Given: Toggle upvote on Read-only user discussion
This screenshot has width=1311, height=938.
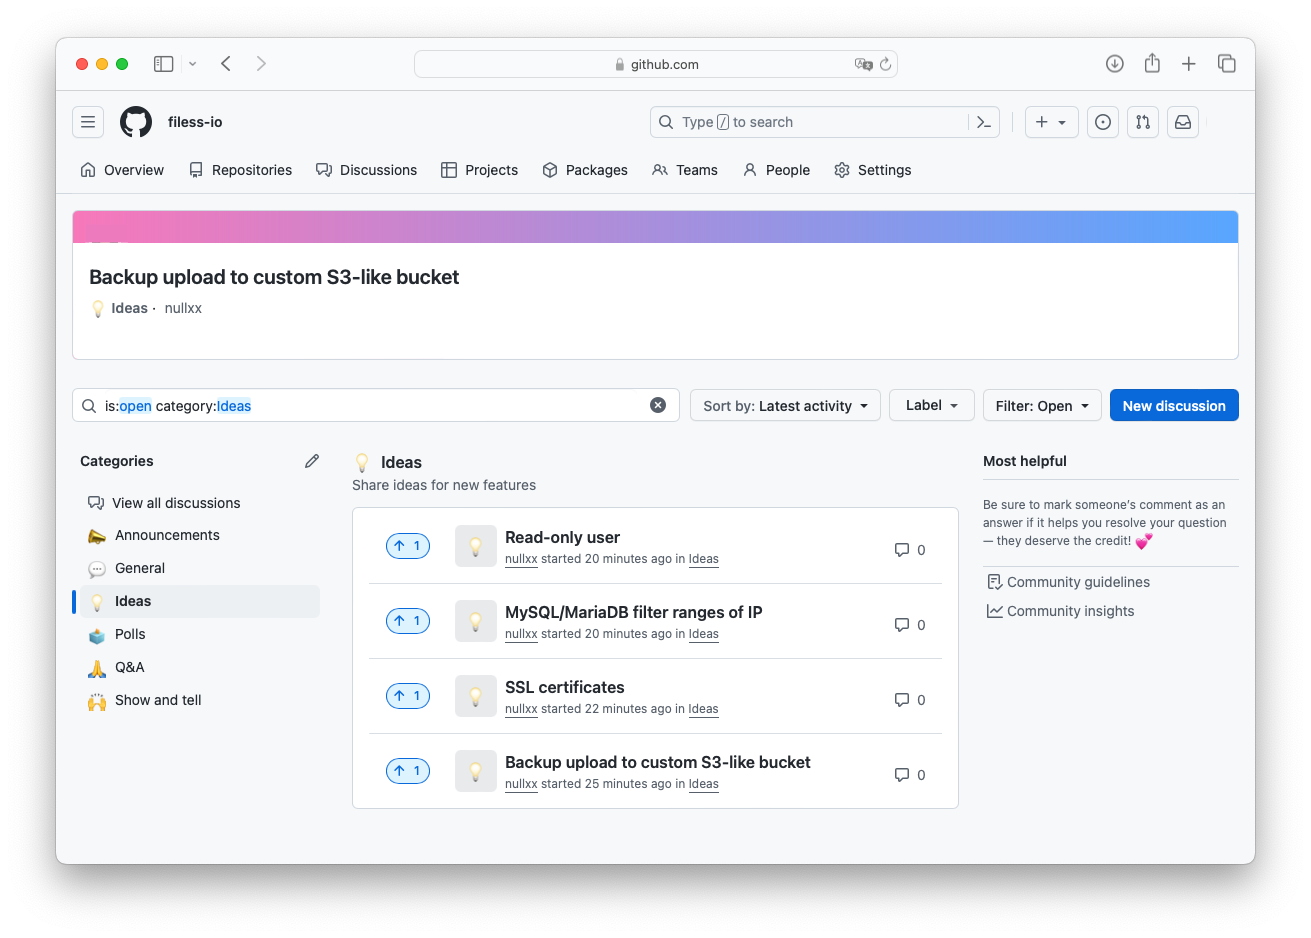Looking at the screenshot, I should point(408,546).
